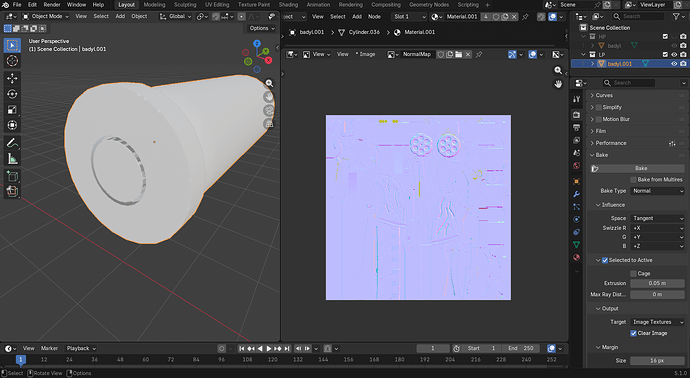Enable the Motion Blur checkbox
The width and height of the screenshot is (690, 378).
point(598,119)
